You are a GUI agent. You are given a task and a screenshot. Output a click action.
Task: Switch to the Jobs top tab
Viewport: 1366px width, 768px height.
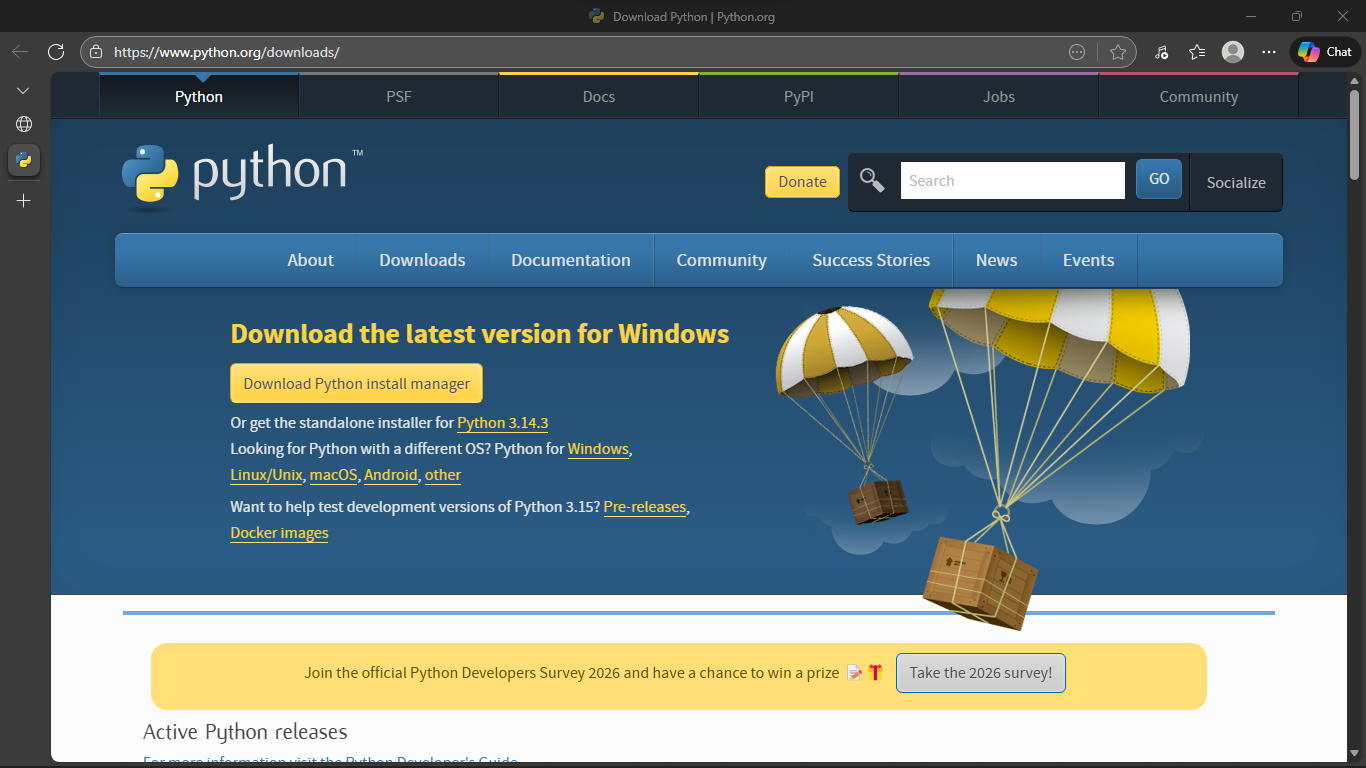click(x=999, y=96)
